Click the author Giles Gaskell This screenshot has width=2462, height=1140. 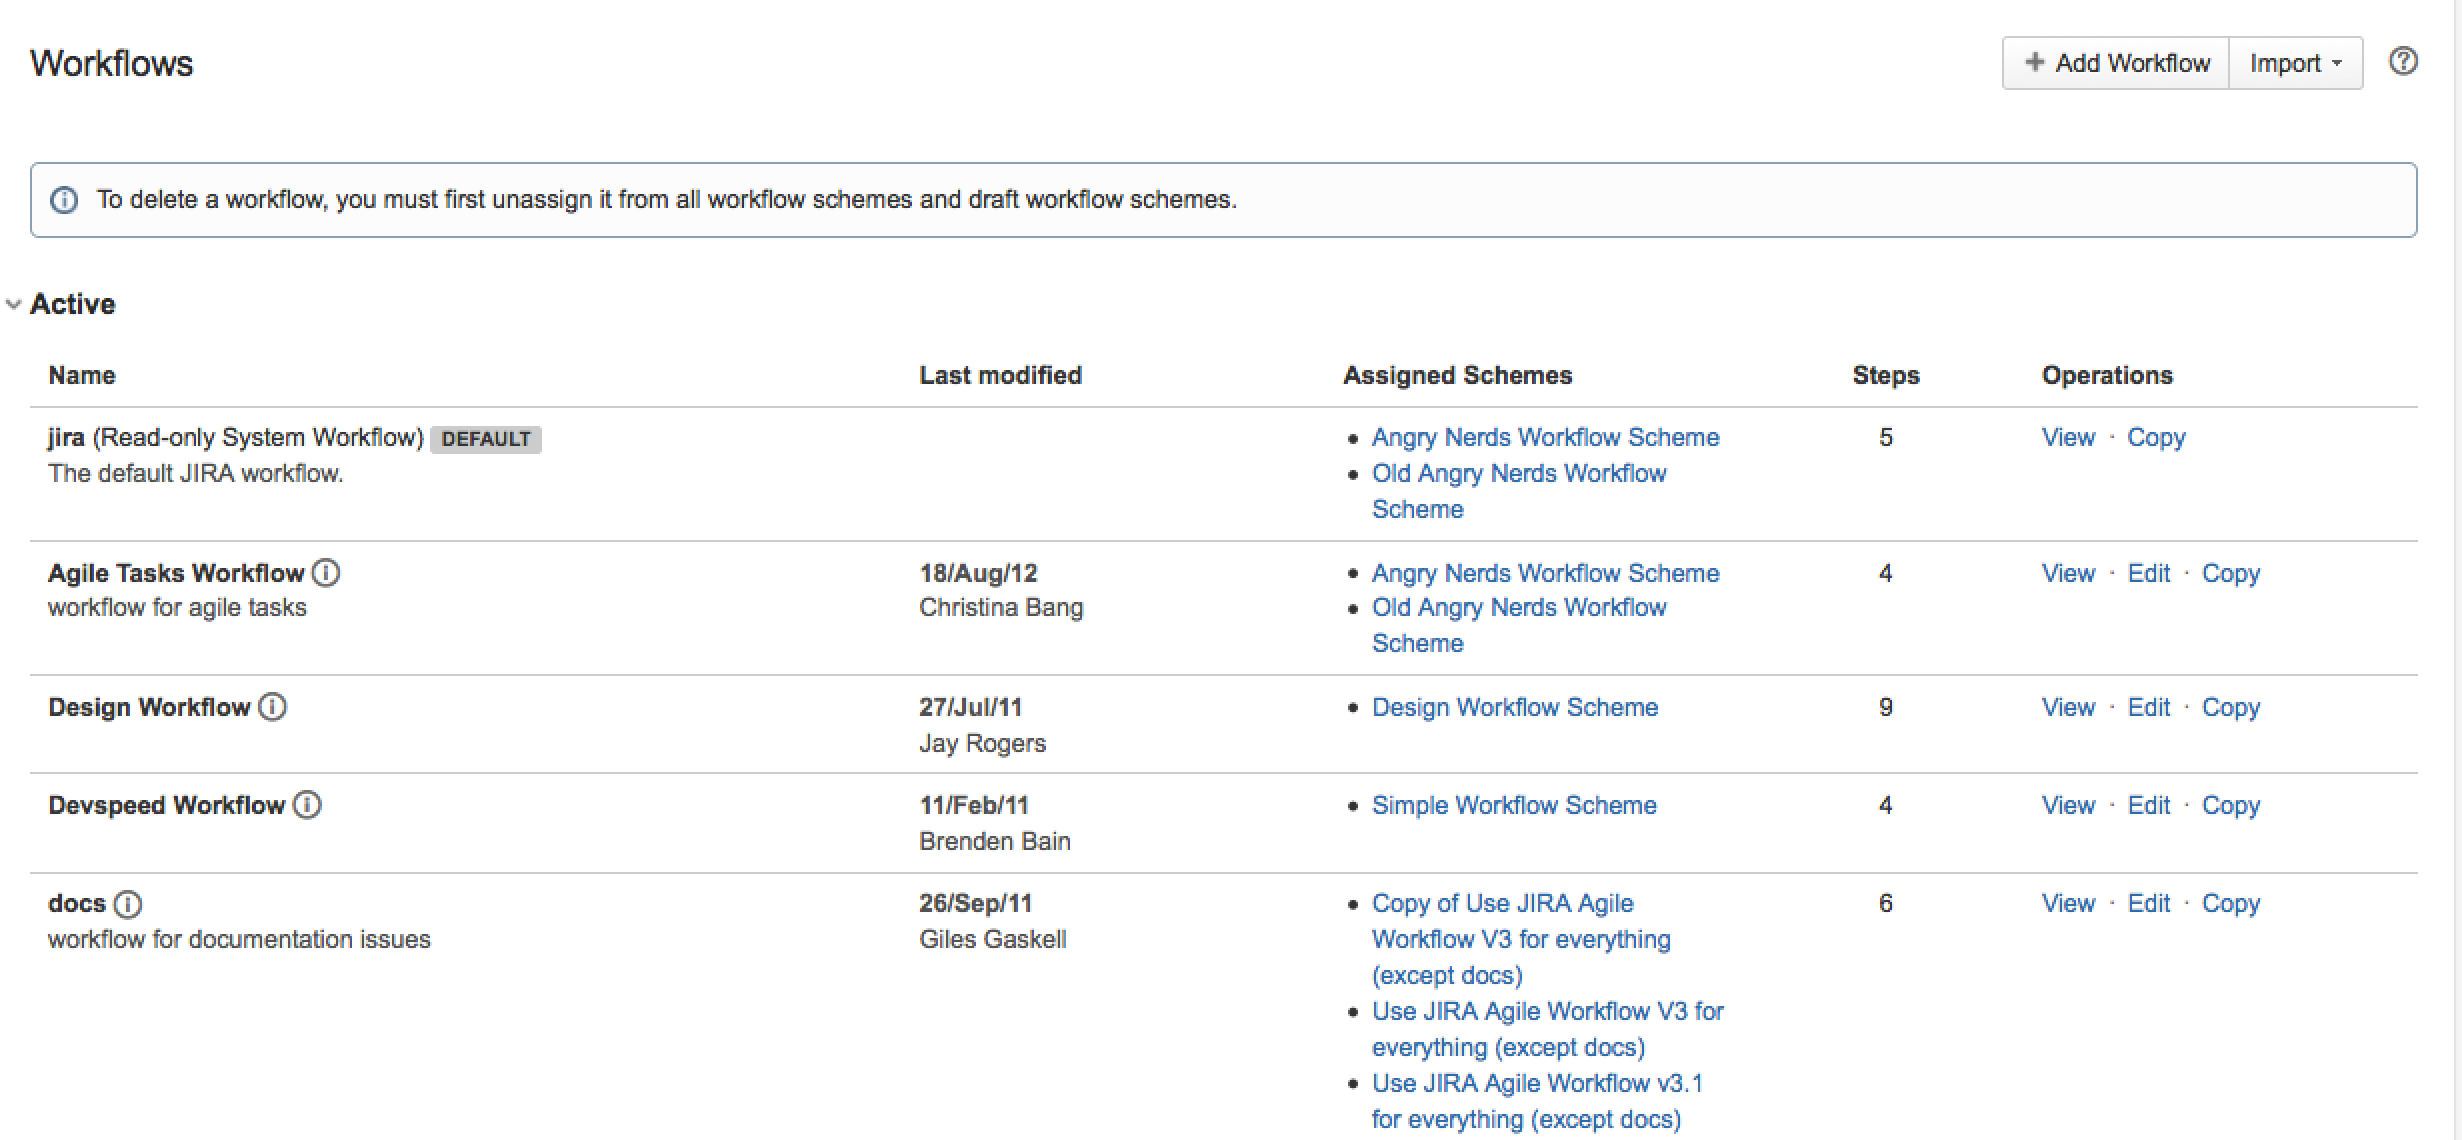[x=993, y=939]
